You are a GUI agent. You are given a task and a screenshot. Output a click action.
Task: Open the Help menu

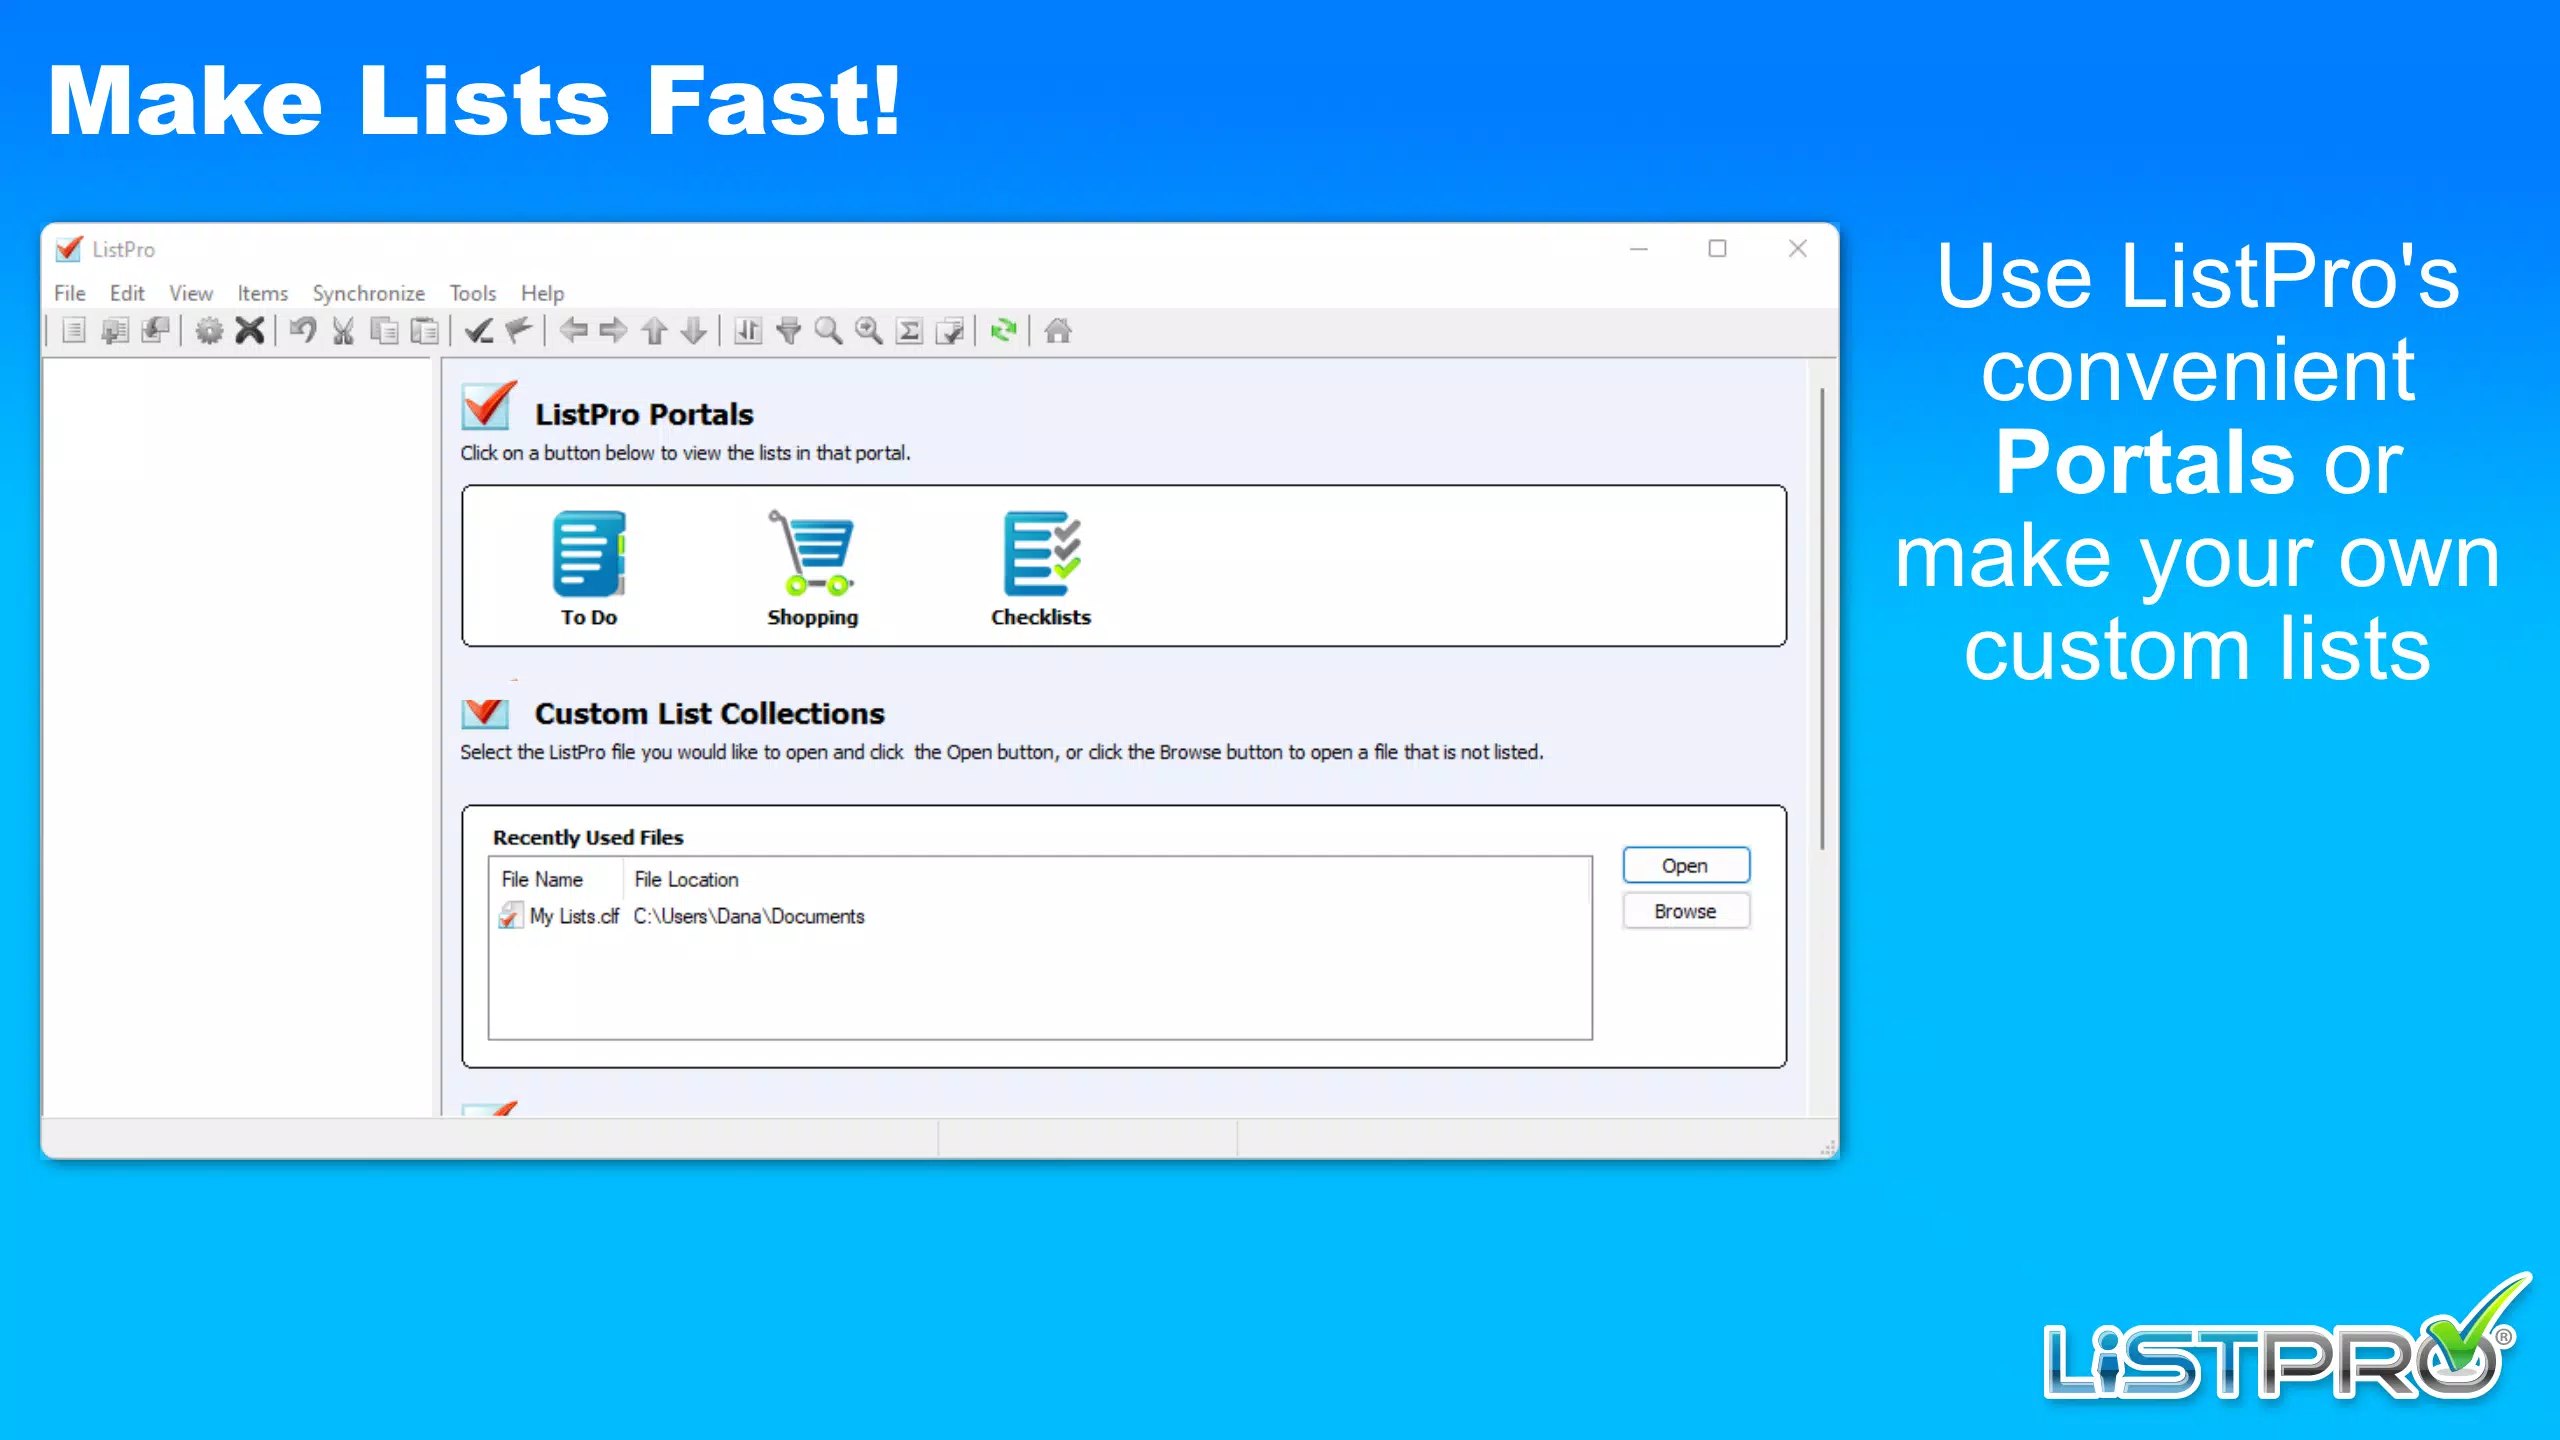point(542,293)
